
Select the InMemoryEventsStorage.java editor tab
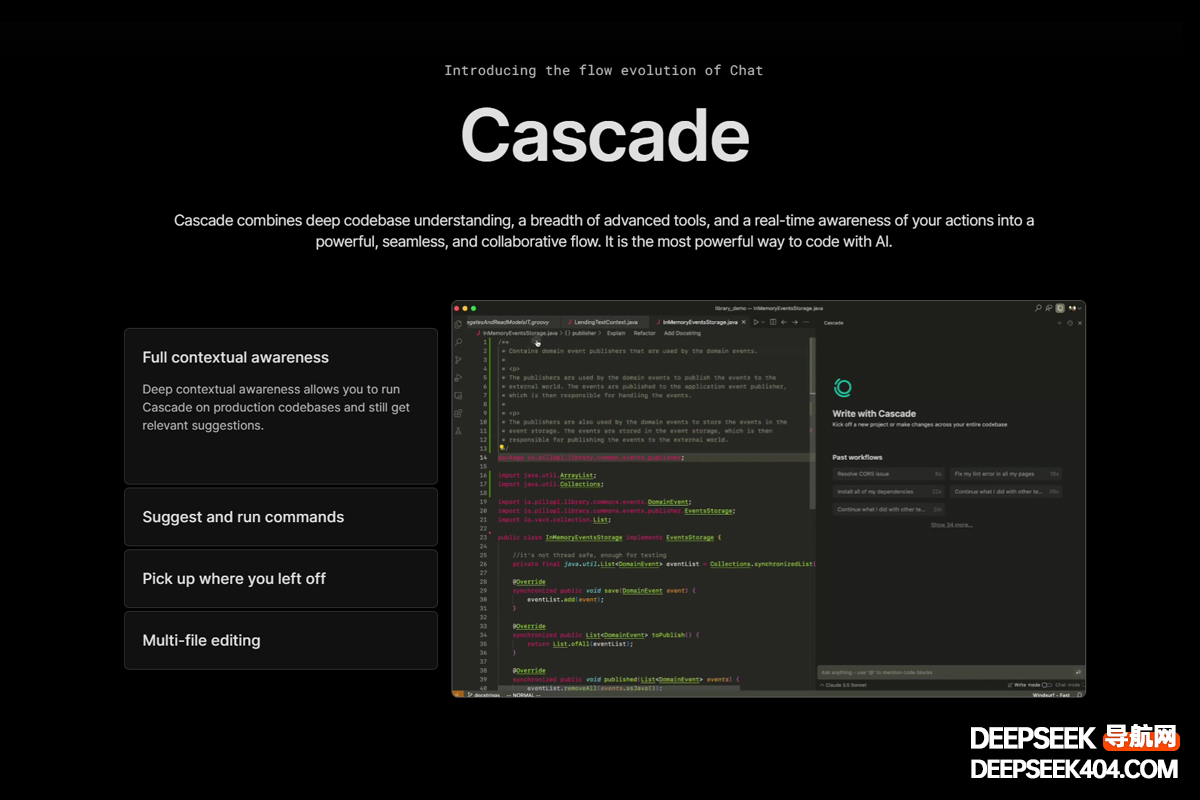click(x=700, y=322)
